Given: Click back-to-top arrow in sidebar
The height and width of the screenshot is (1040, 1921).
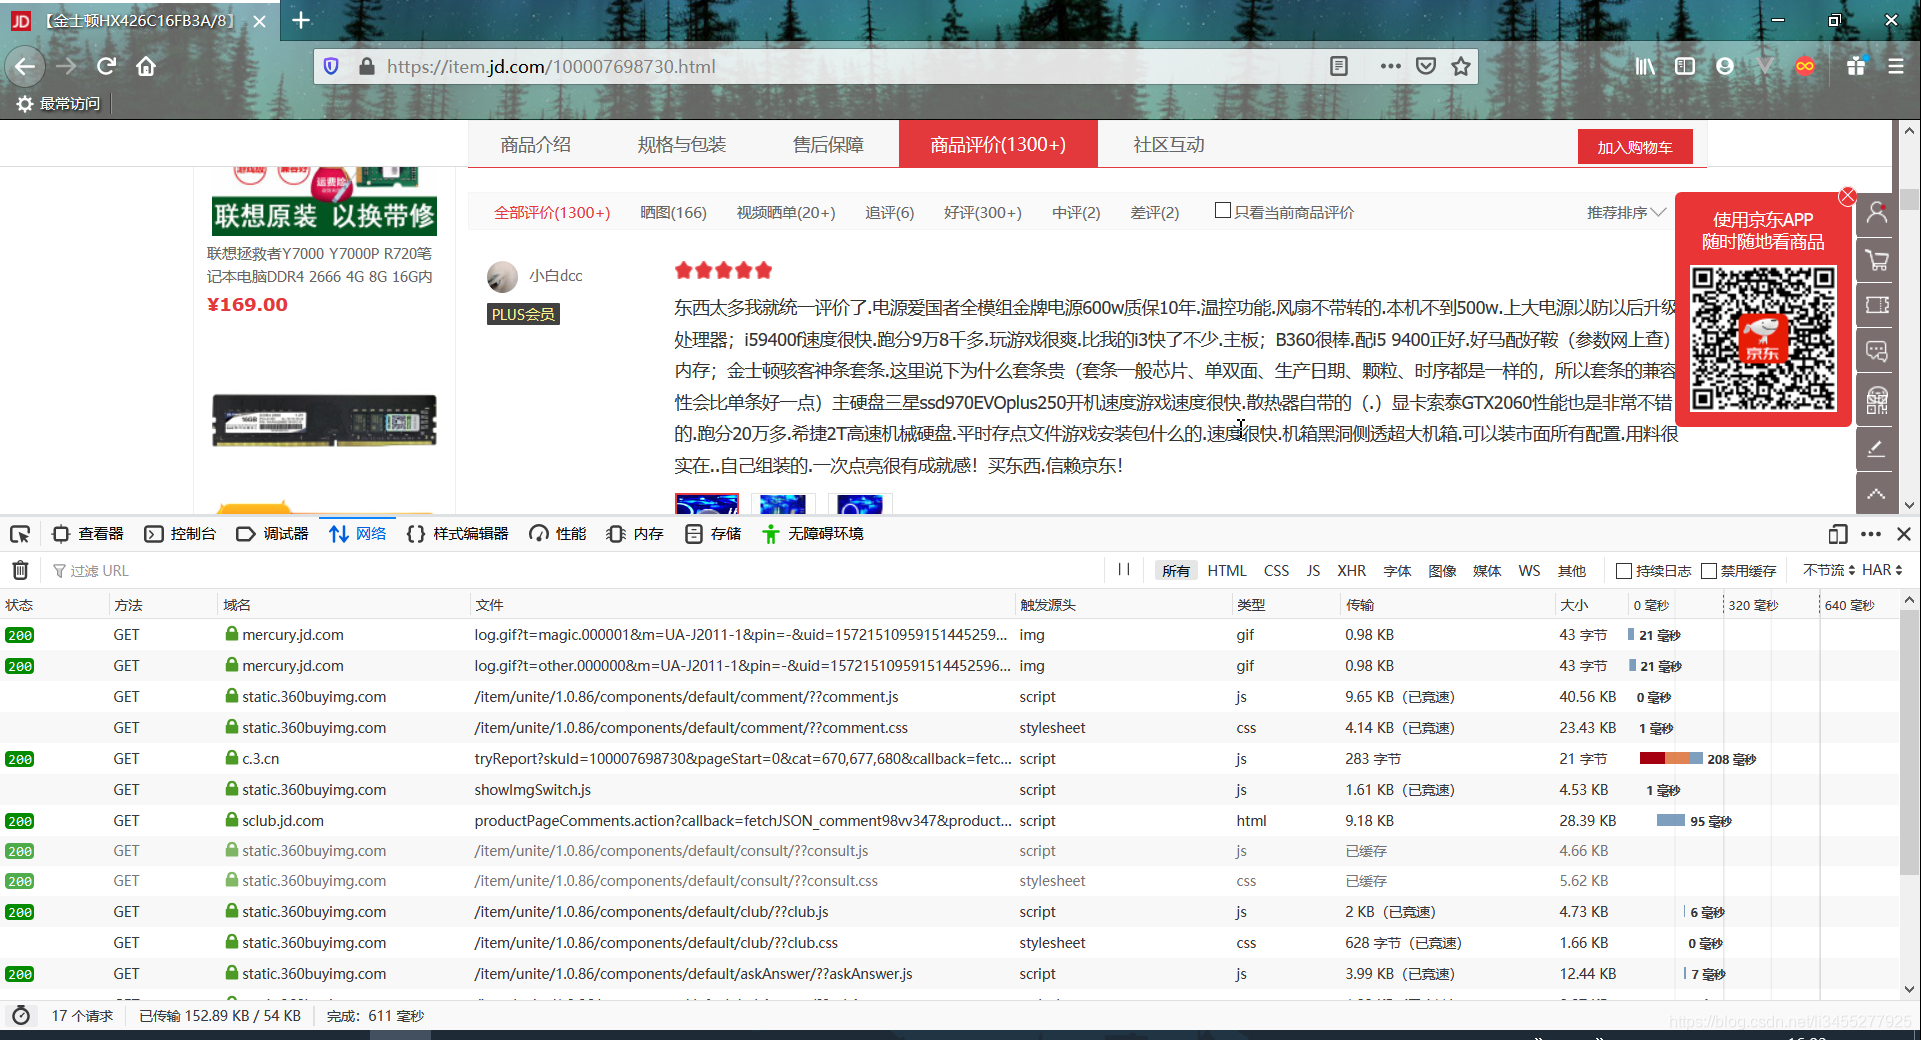Looking at the screenshot, I should pyautogui.click(x=1877, y=494).
